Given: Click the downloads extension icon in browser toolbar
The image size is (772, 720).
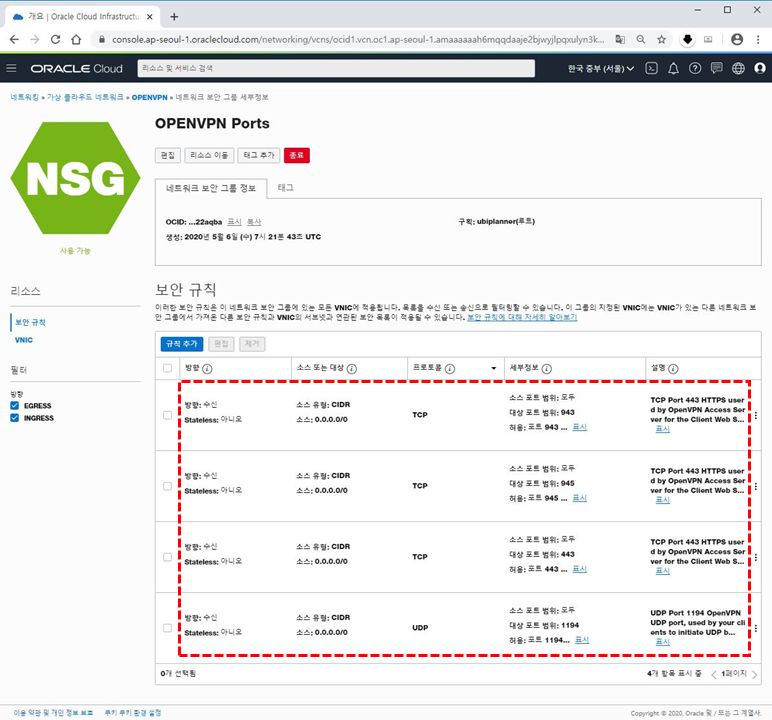Looking at the screenshot, I should pos(687,39).
